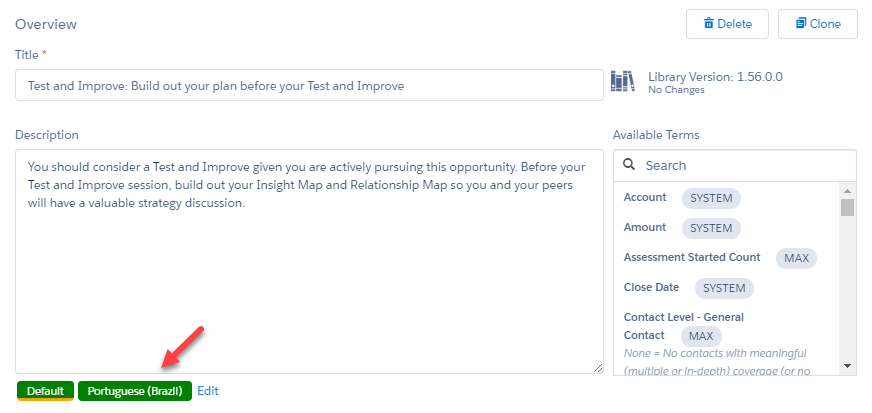Focus the Title input field
Image resolution: width=872 pixels, height=413 pixels.
click(309, 85)
